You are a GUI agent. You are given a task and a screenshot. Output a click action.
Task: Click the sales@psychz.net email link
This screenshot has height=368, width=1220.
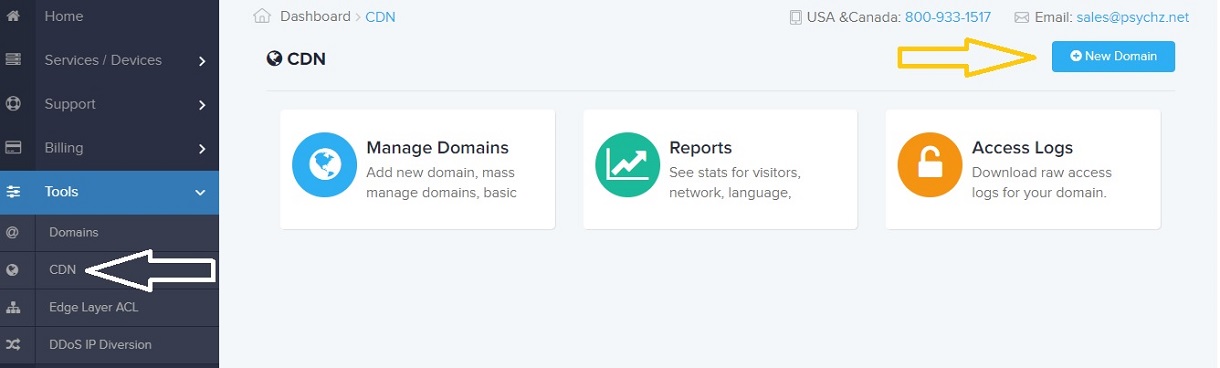(1133, 17)
